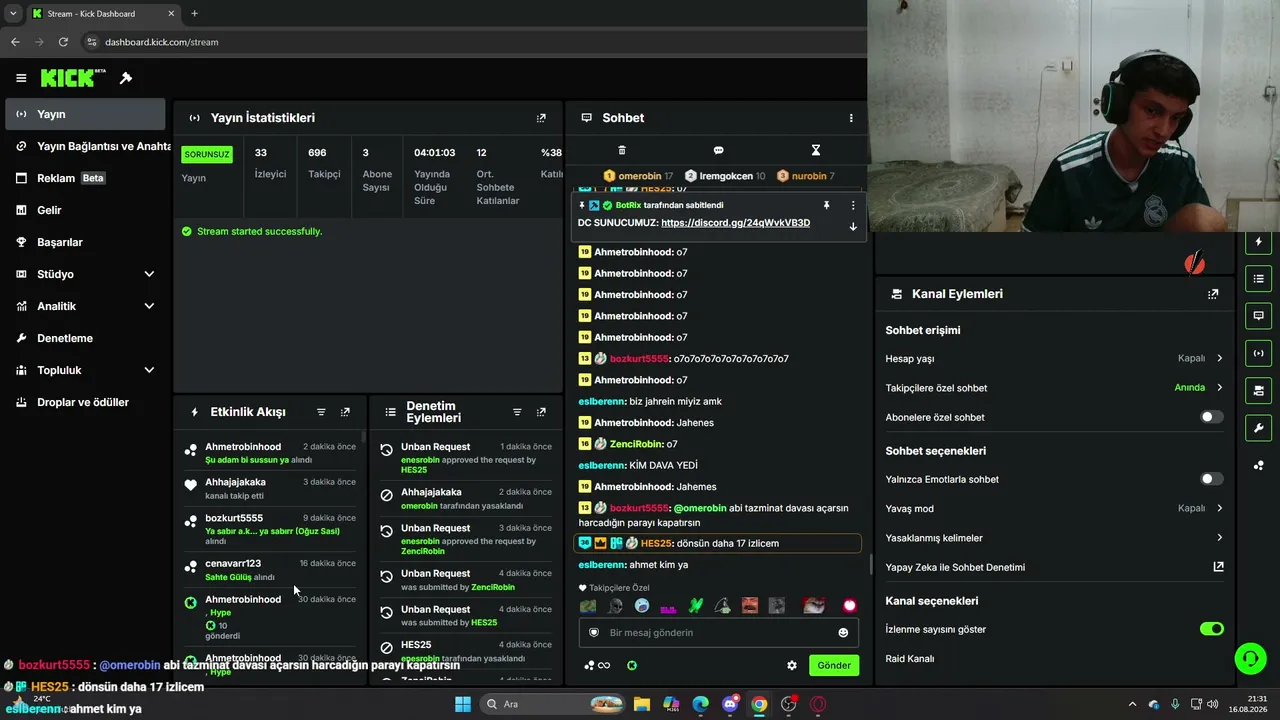
Task: Reload the dashboard page
Action: [x=63, y=42]
